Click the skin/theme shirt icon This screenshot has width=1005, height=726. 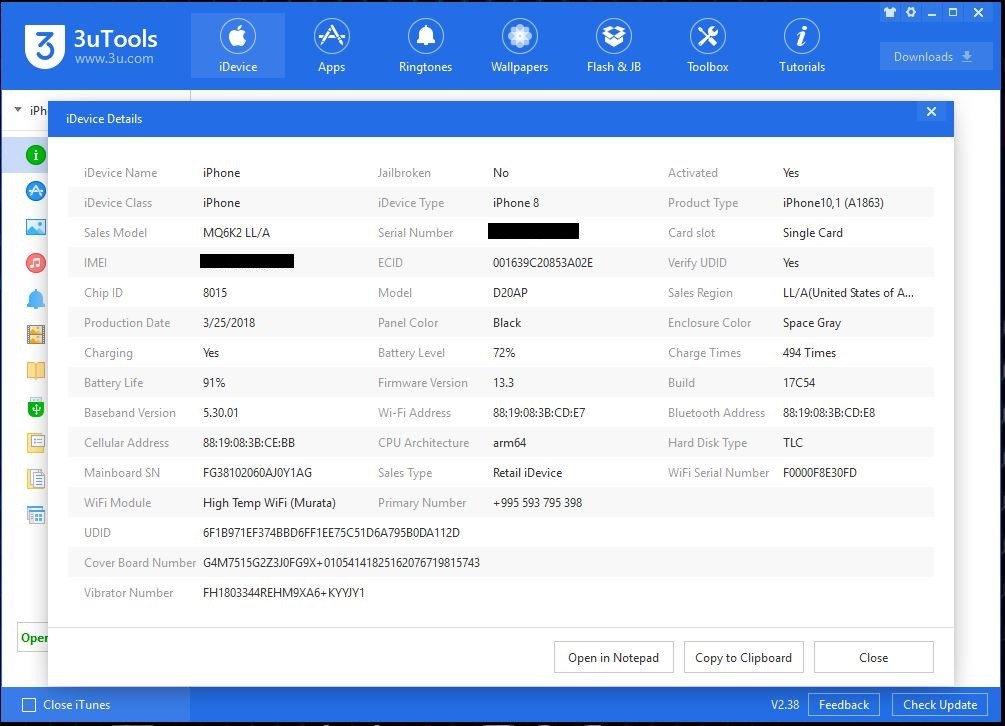[890, 13]
